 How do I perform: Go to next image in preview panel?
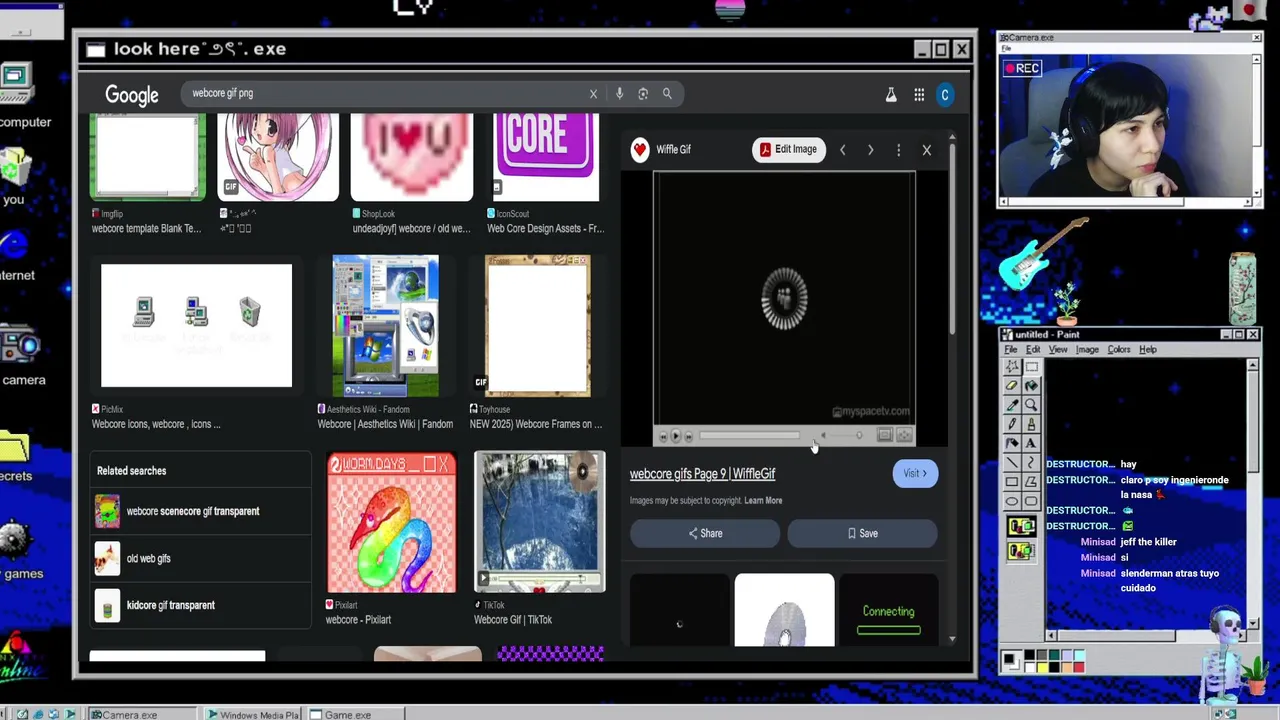click(x=870, y=150)
